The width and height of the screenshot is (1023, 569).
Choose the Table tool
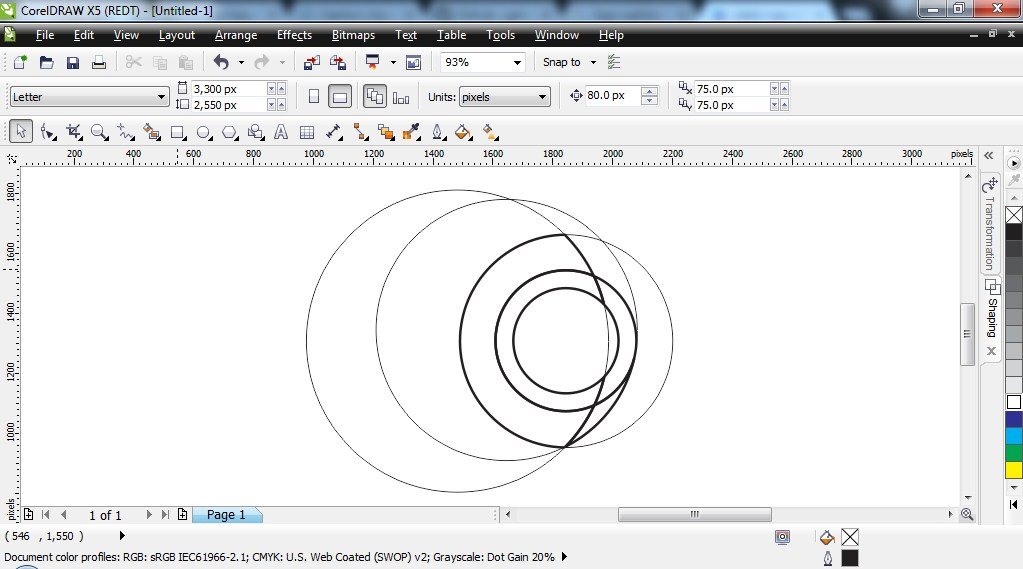[x=307, y=132]
